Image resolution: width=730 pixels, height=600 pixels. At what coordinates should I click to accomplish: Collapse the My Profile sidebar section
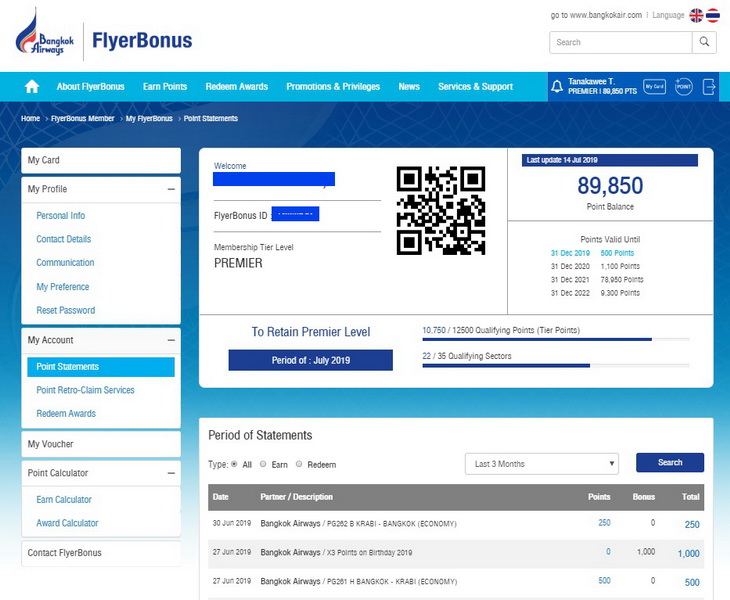171,189
